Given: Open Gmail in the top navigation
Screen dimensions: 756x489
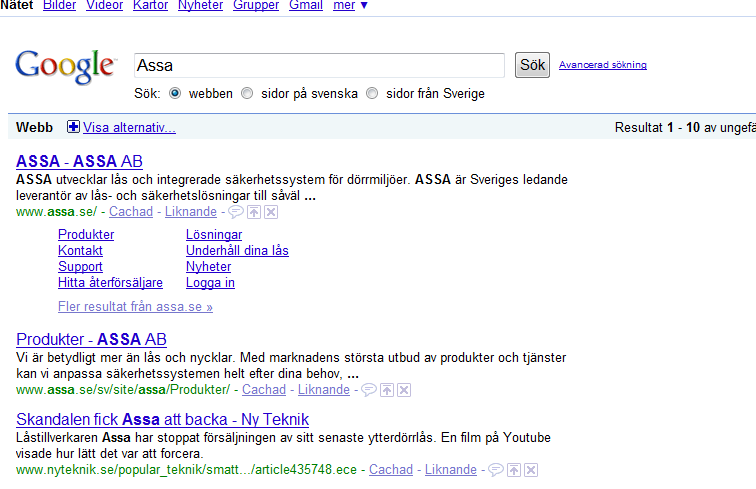Looking at the screenshot, I should click(x=306, y=5).
